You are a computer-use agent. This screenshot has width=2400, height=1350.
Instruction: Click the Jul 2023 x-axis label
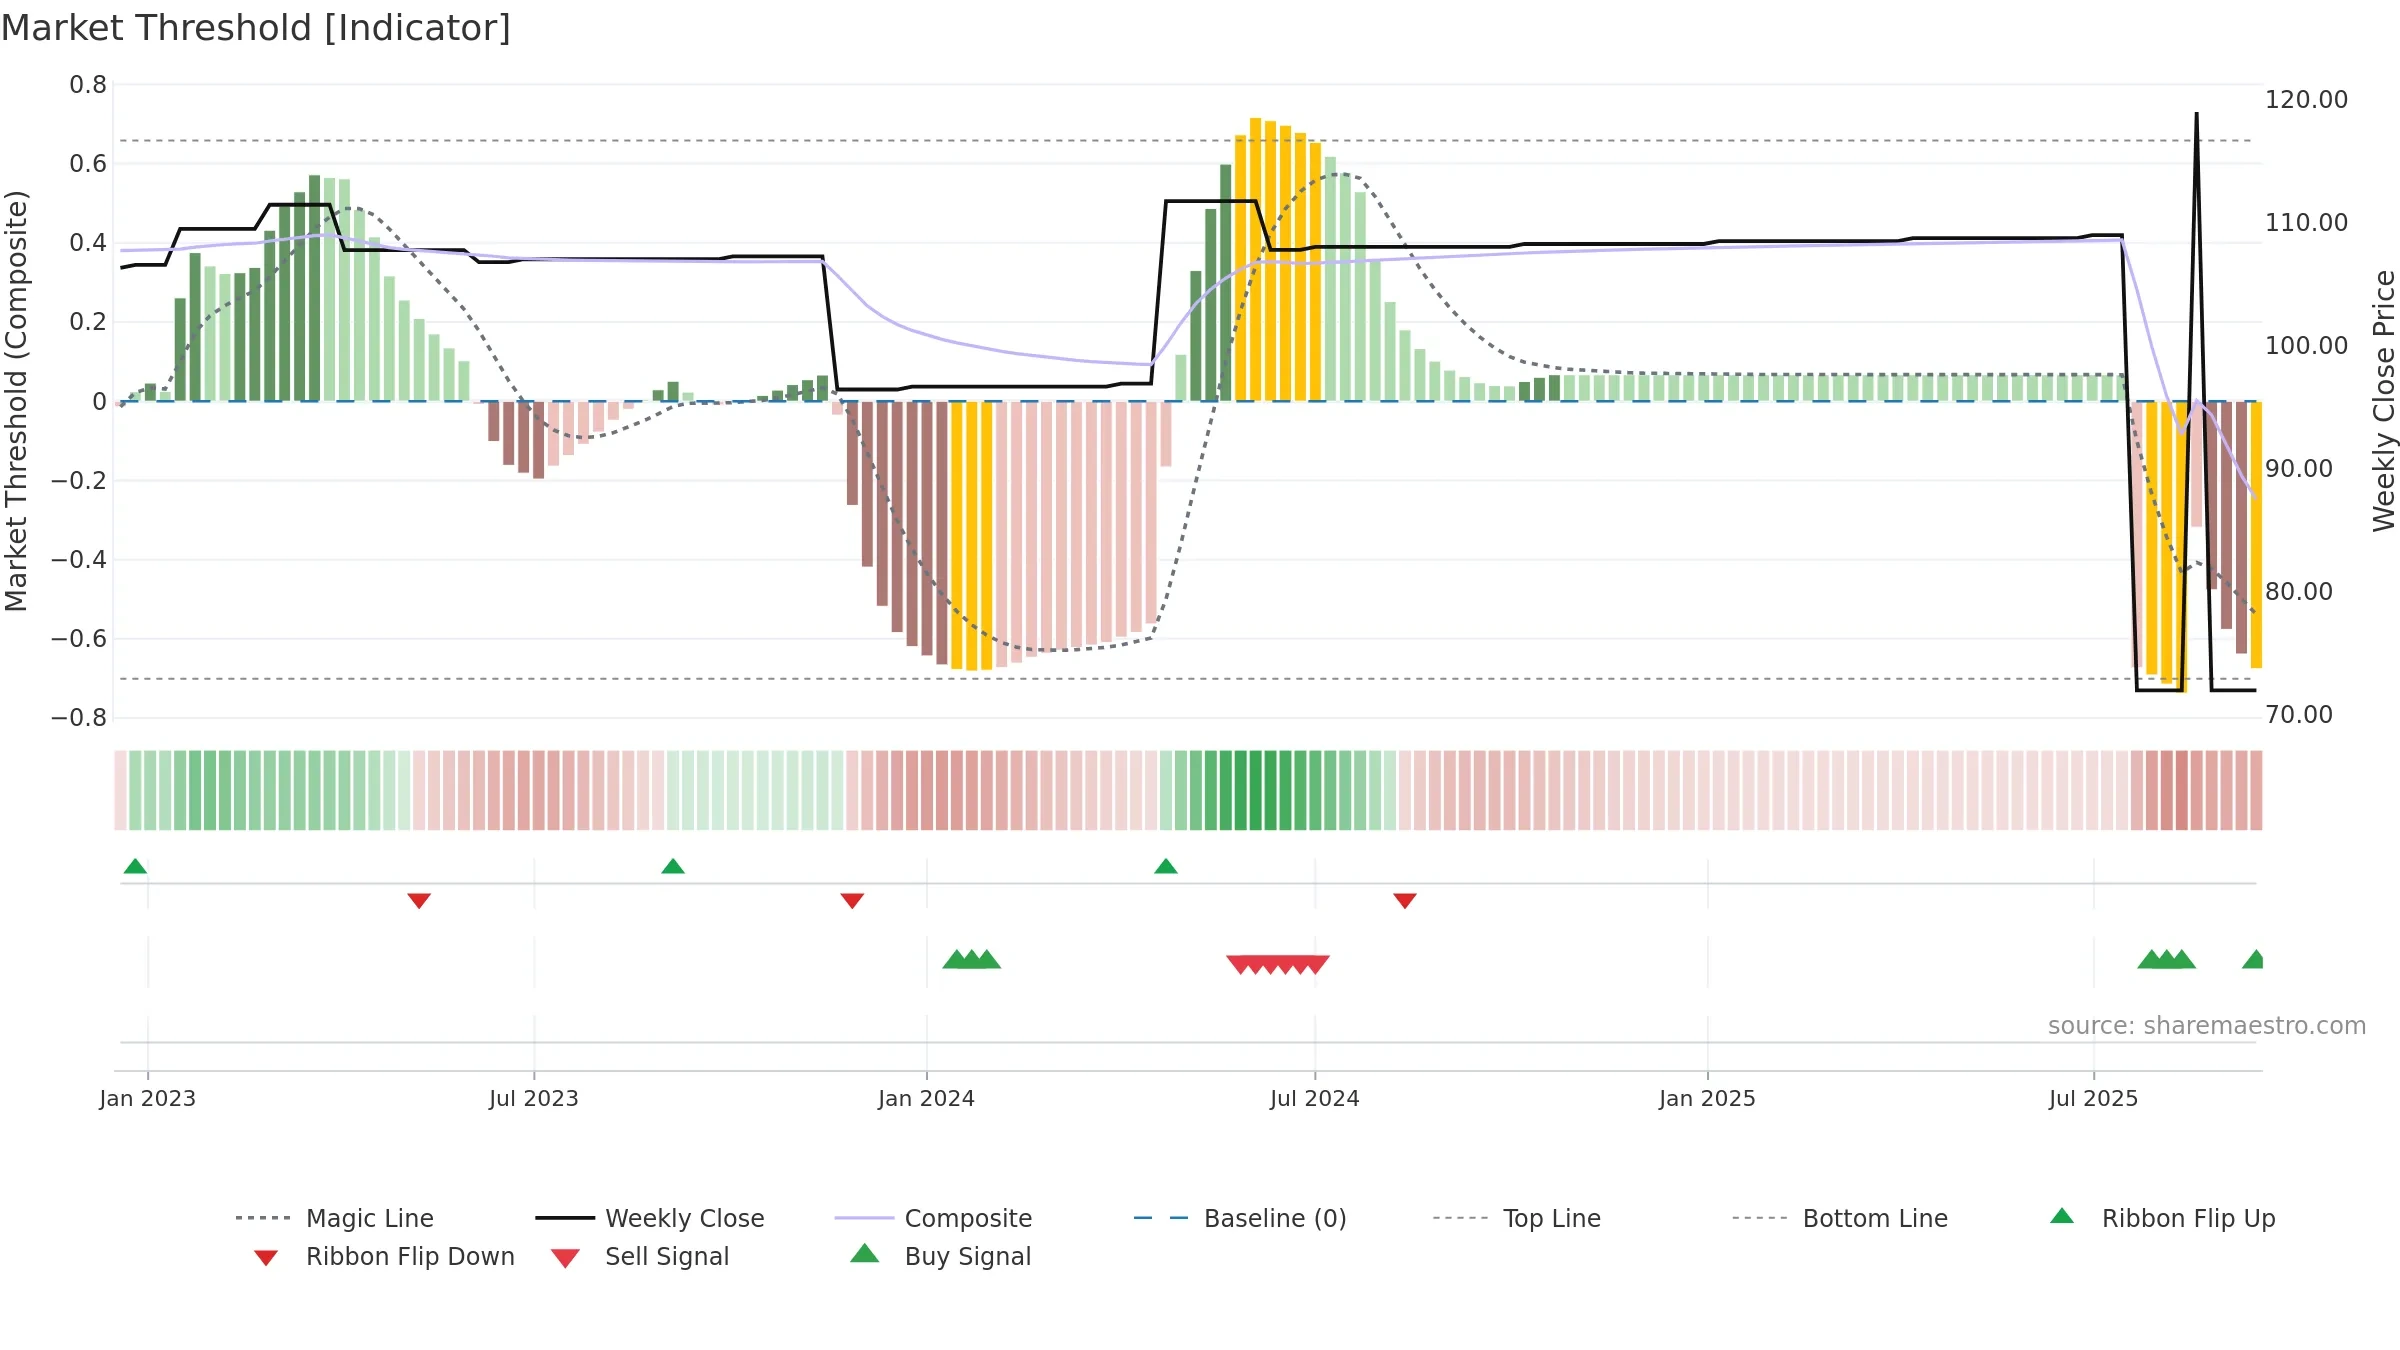[534, 1098]
